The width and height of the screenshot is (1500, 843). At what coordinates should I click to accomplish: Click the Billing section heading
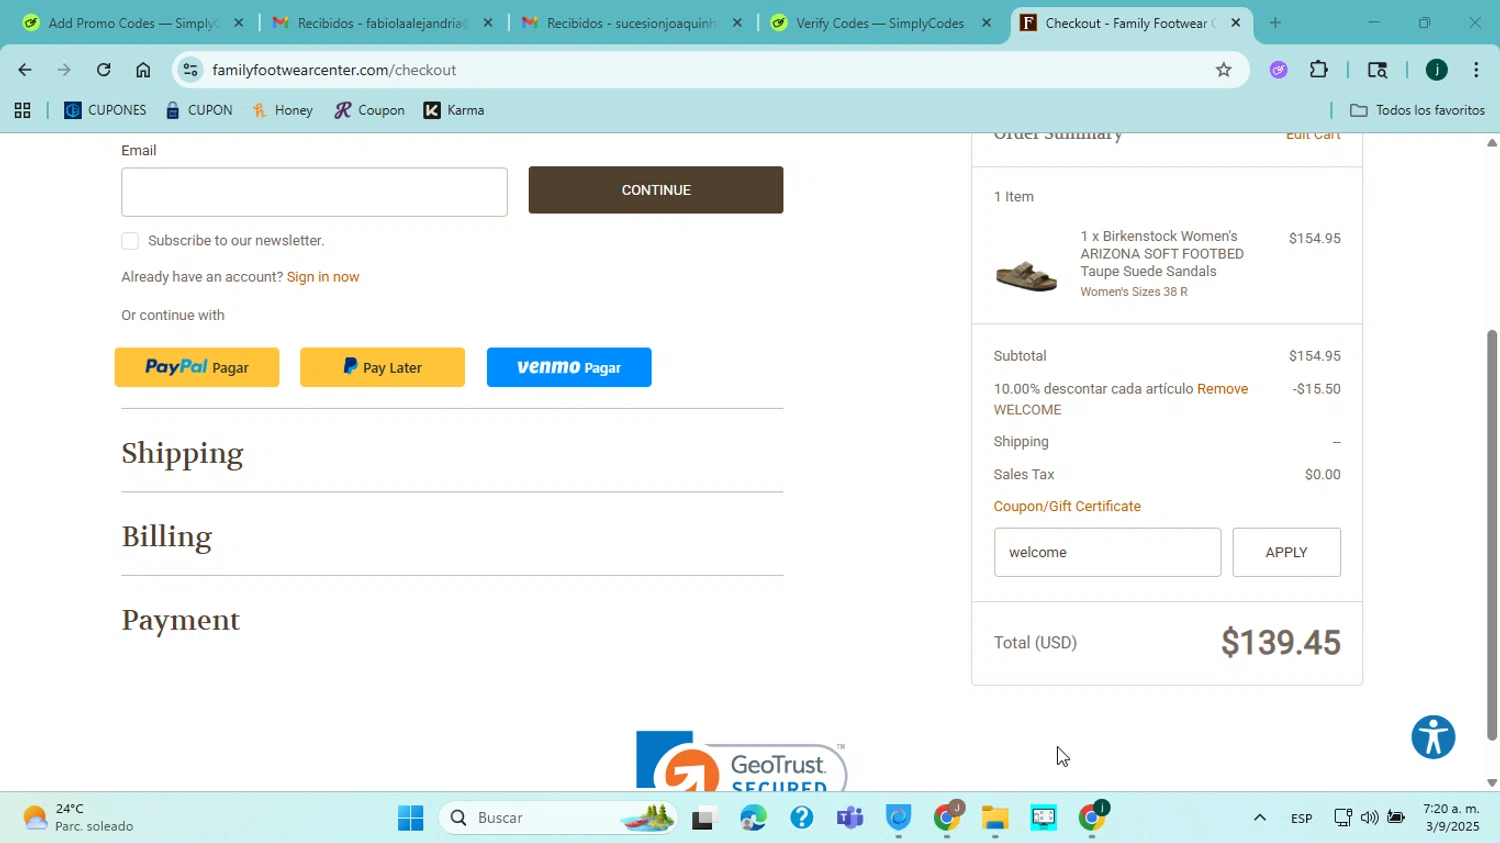tap(166, 537)
